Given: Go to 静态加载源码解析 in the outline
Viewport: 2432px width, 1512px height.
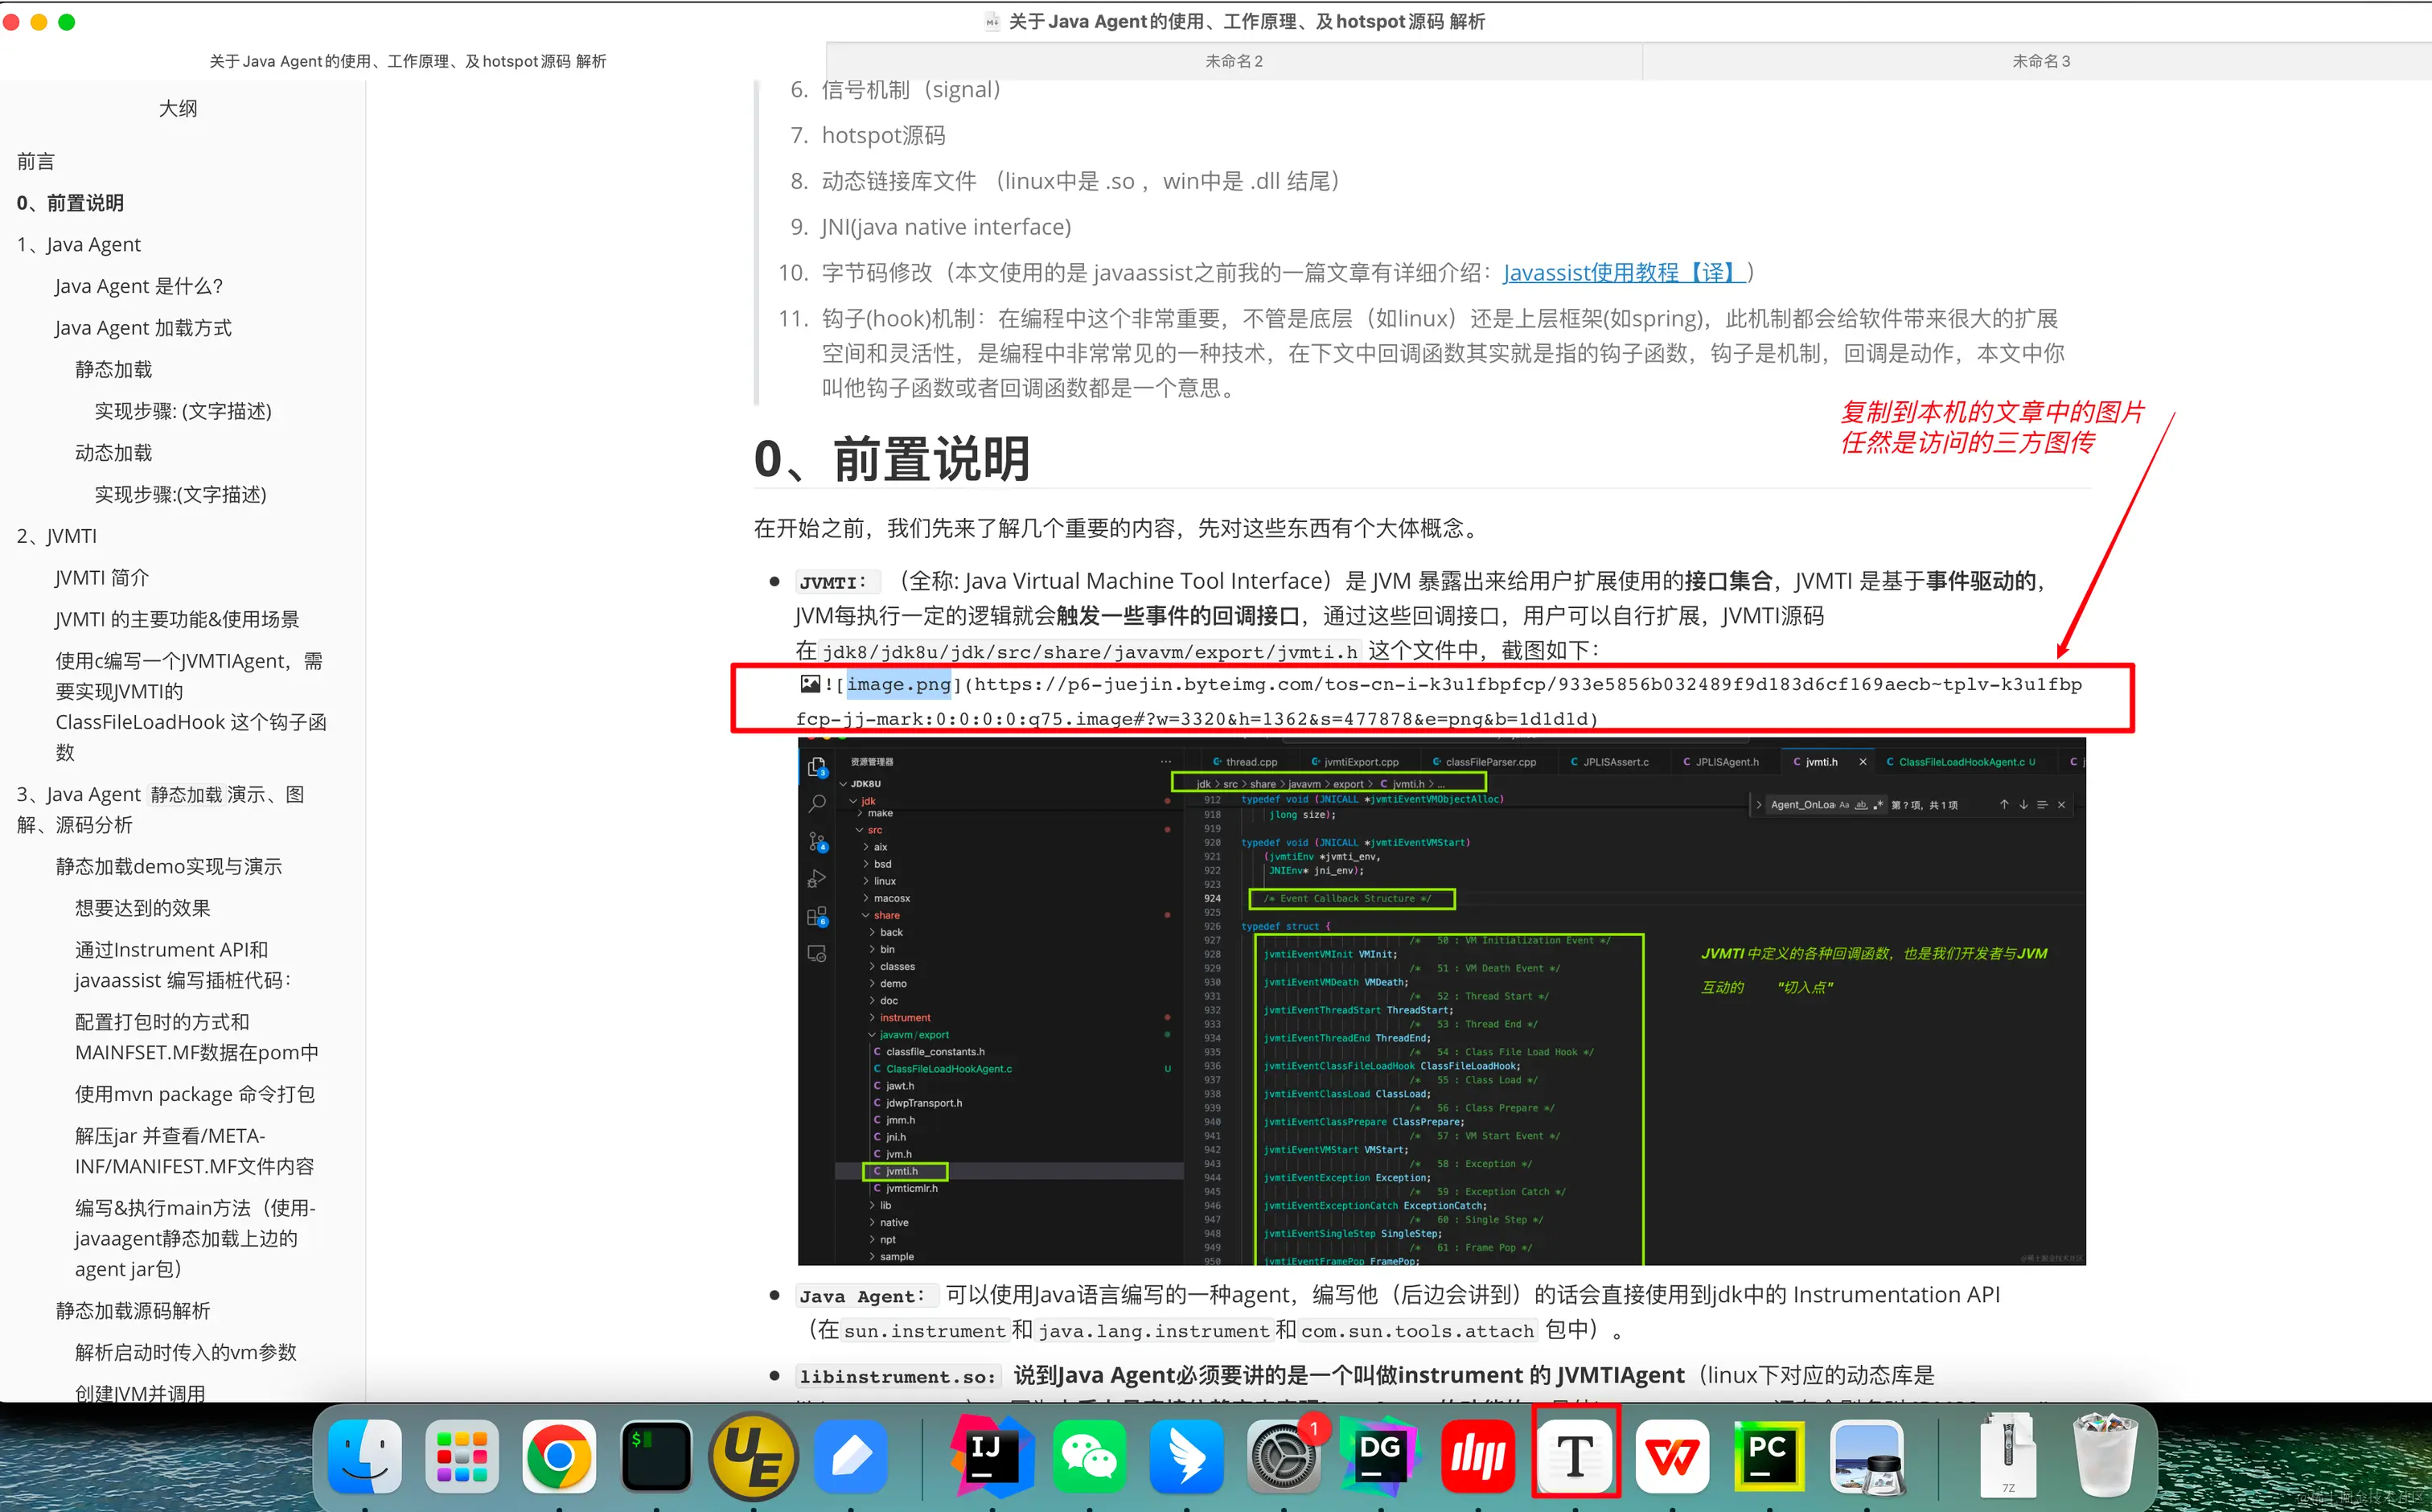Looking at the screenshot, I should point(133,1310).
